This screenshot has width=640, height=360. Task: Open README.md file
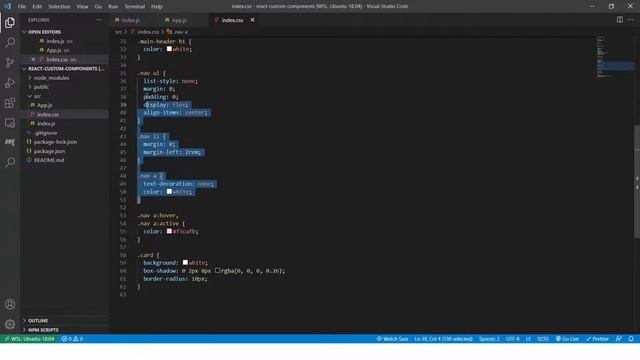49,160
